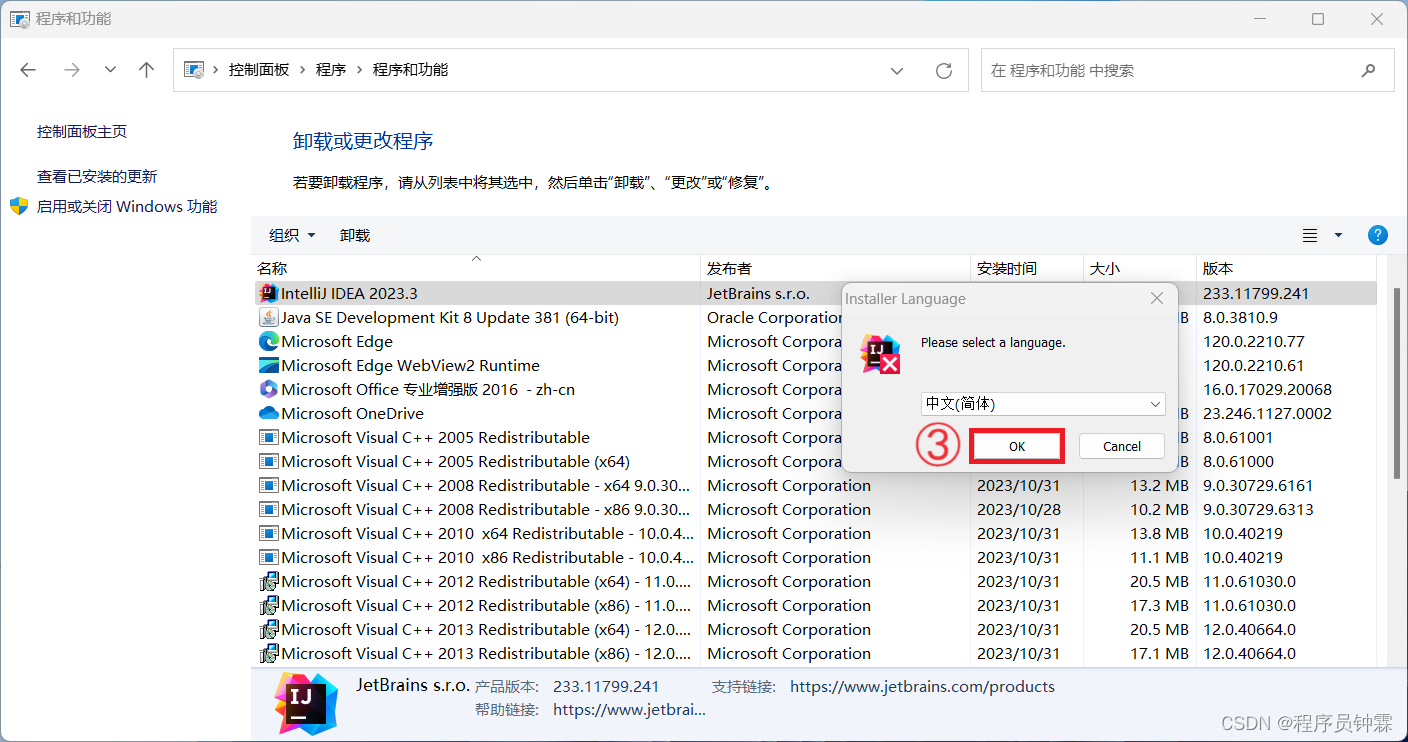Expand the chevron after 程序 breadcrumb
1408x742 pixels.
(x=360, y=70)
